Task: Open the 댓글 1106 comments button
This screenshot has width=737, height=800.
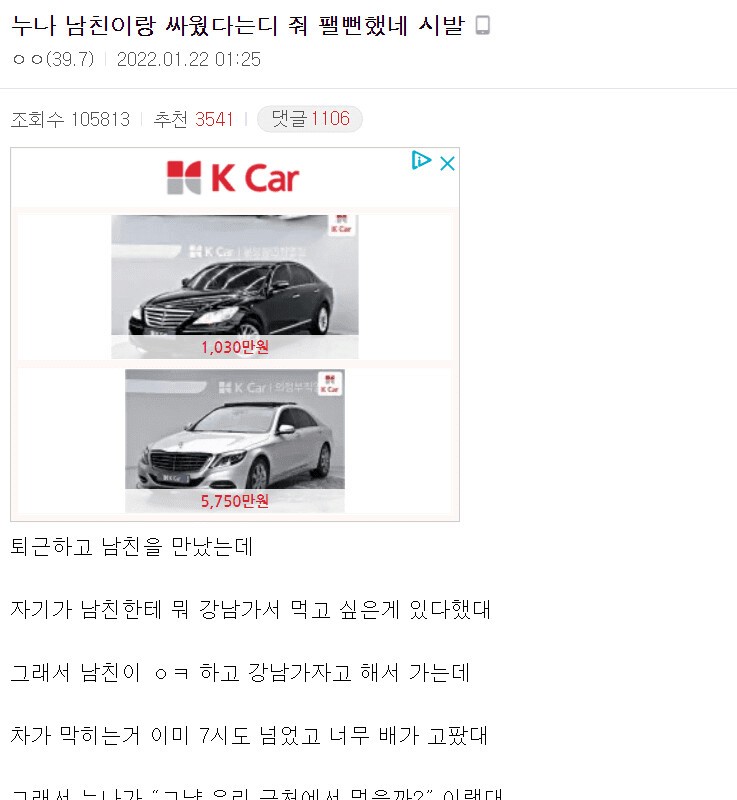Action: point(310,119)
